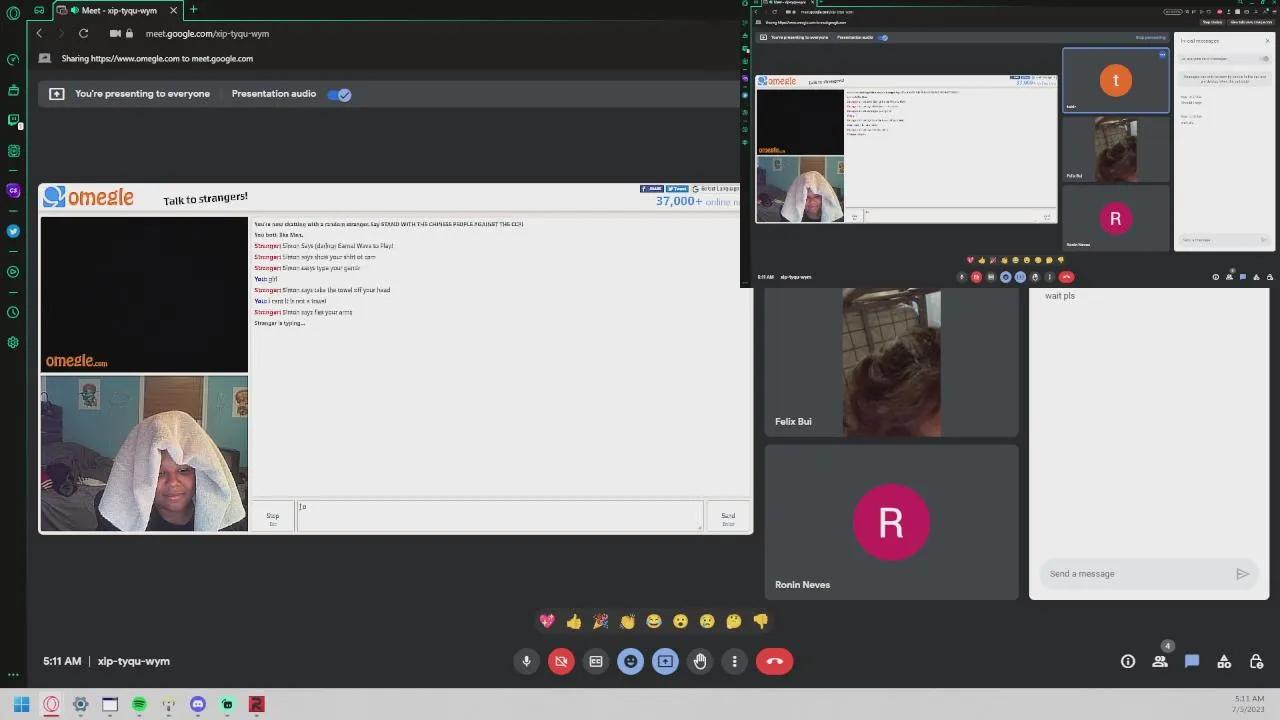
Task: Open host controls lock icon
Action: coord(1257,661)
